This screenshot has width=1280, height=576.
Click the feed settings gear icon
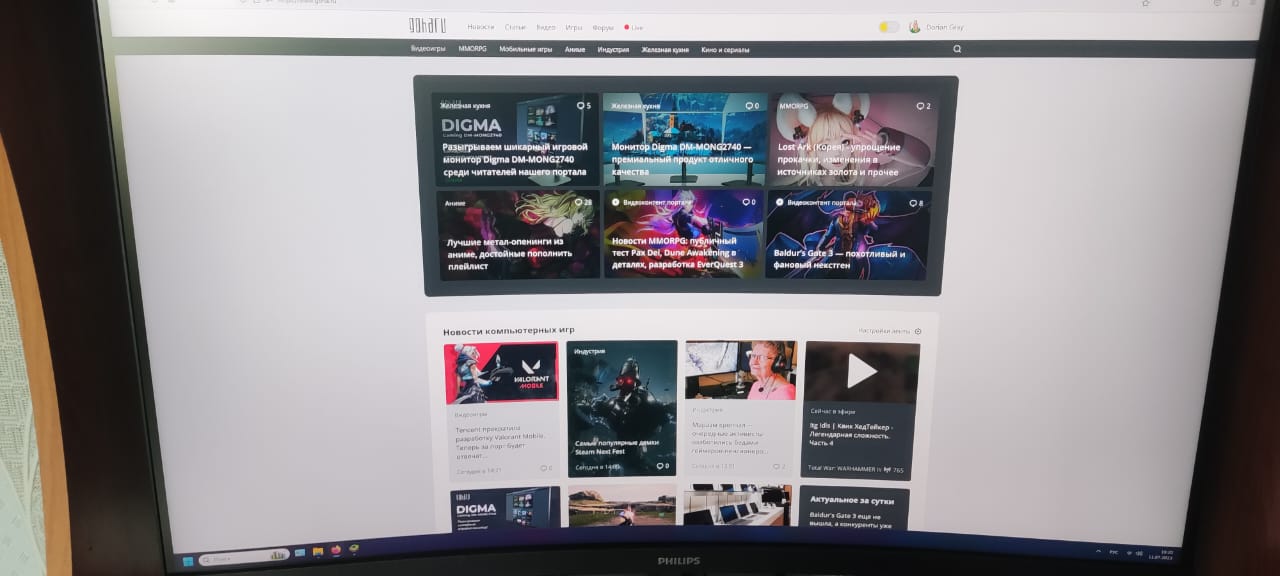[x=918, y=331]
